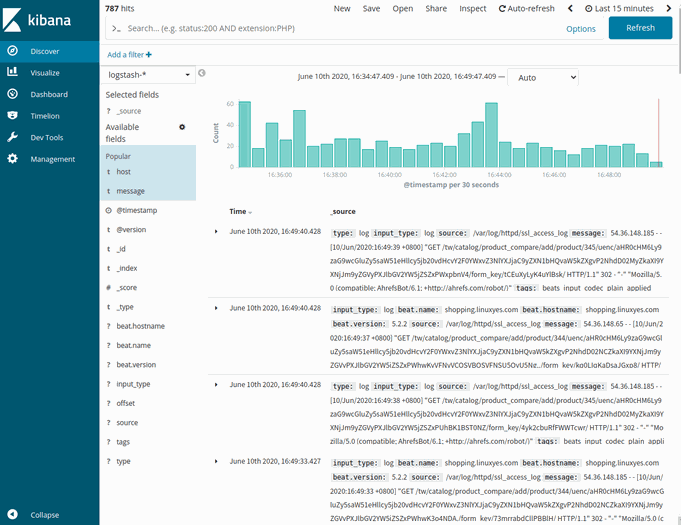Click the _source column header

343,211
